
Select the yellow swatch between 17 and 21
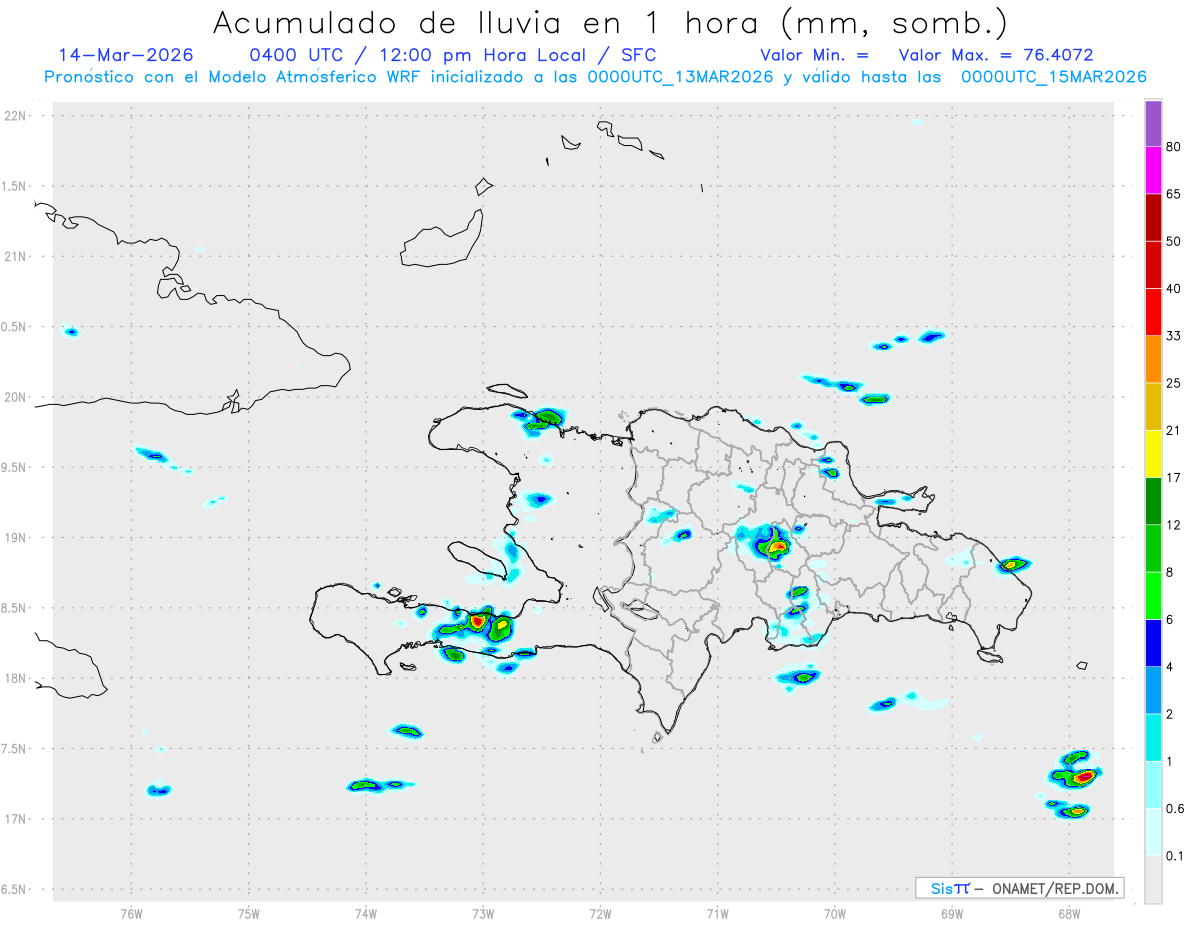coord(1153,454)
